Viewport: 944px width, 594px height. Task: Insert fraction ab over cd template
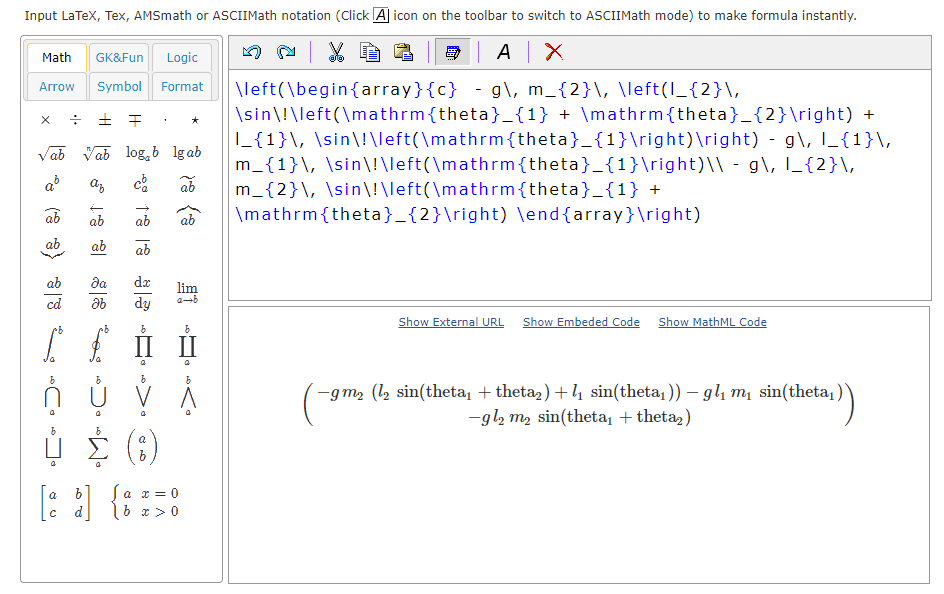coord(54,293)
